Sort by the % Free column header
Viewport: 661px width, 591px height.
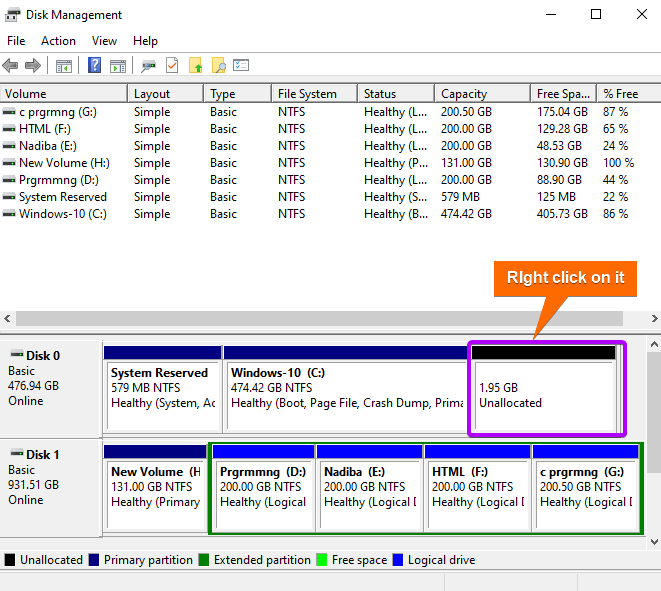tap(629, 94)
